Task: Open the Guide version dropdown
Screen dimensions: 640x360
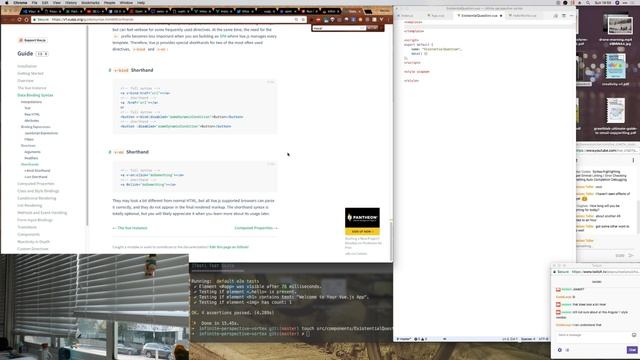Action: click(42, 53)
